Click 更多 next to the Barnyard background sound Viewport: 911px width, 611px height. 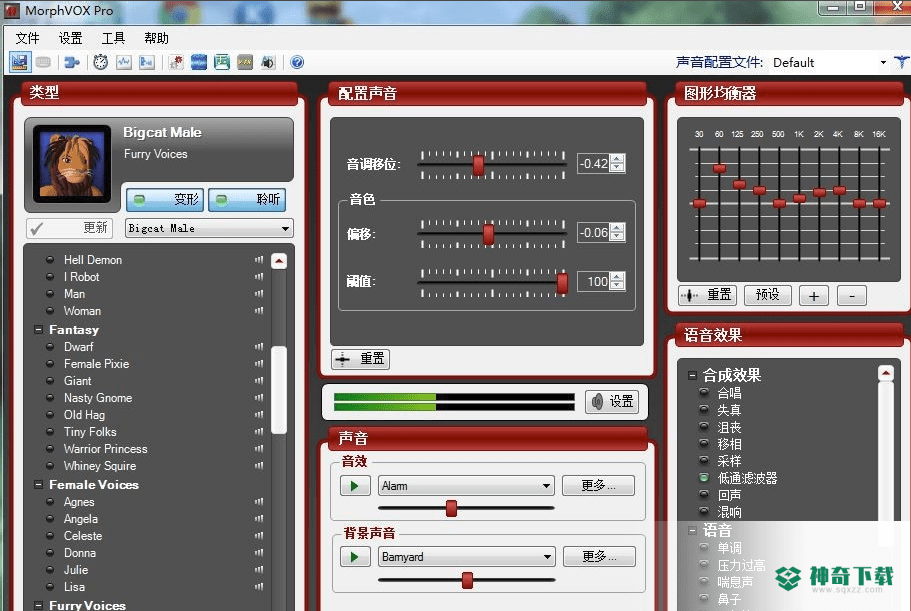tap(600, 557)
